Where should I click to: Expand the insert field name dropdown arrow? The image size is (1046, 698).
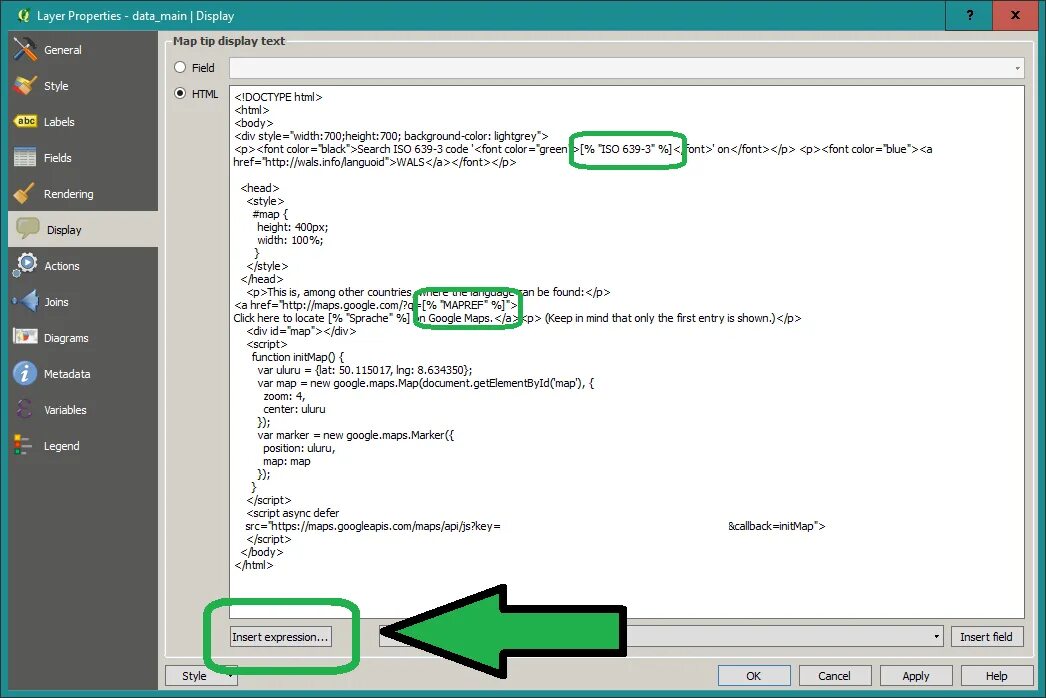click(x=937, y=637)
